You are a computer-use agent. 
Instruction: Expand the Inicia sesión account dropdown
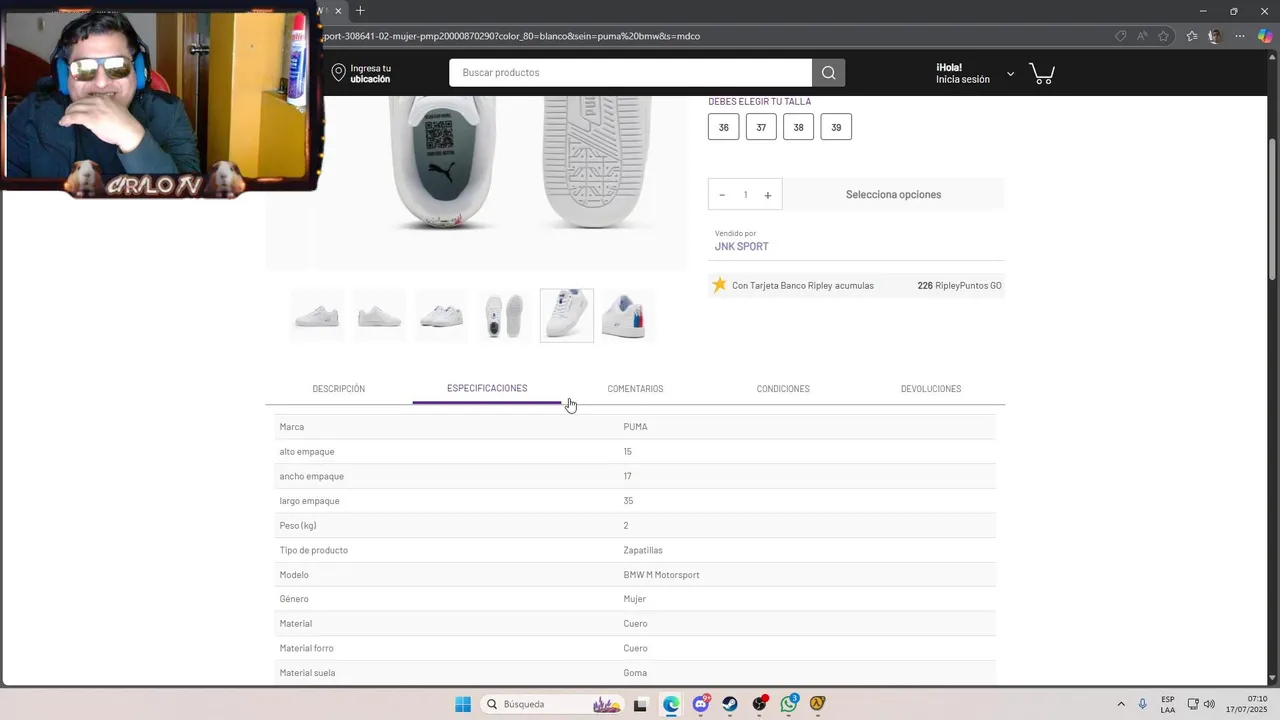[1010, 74]
